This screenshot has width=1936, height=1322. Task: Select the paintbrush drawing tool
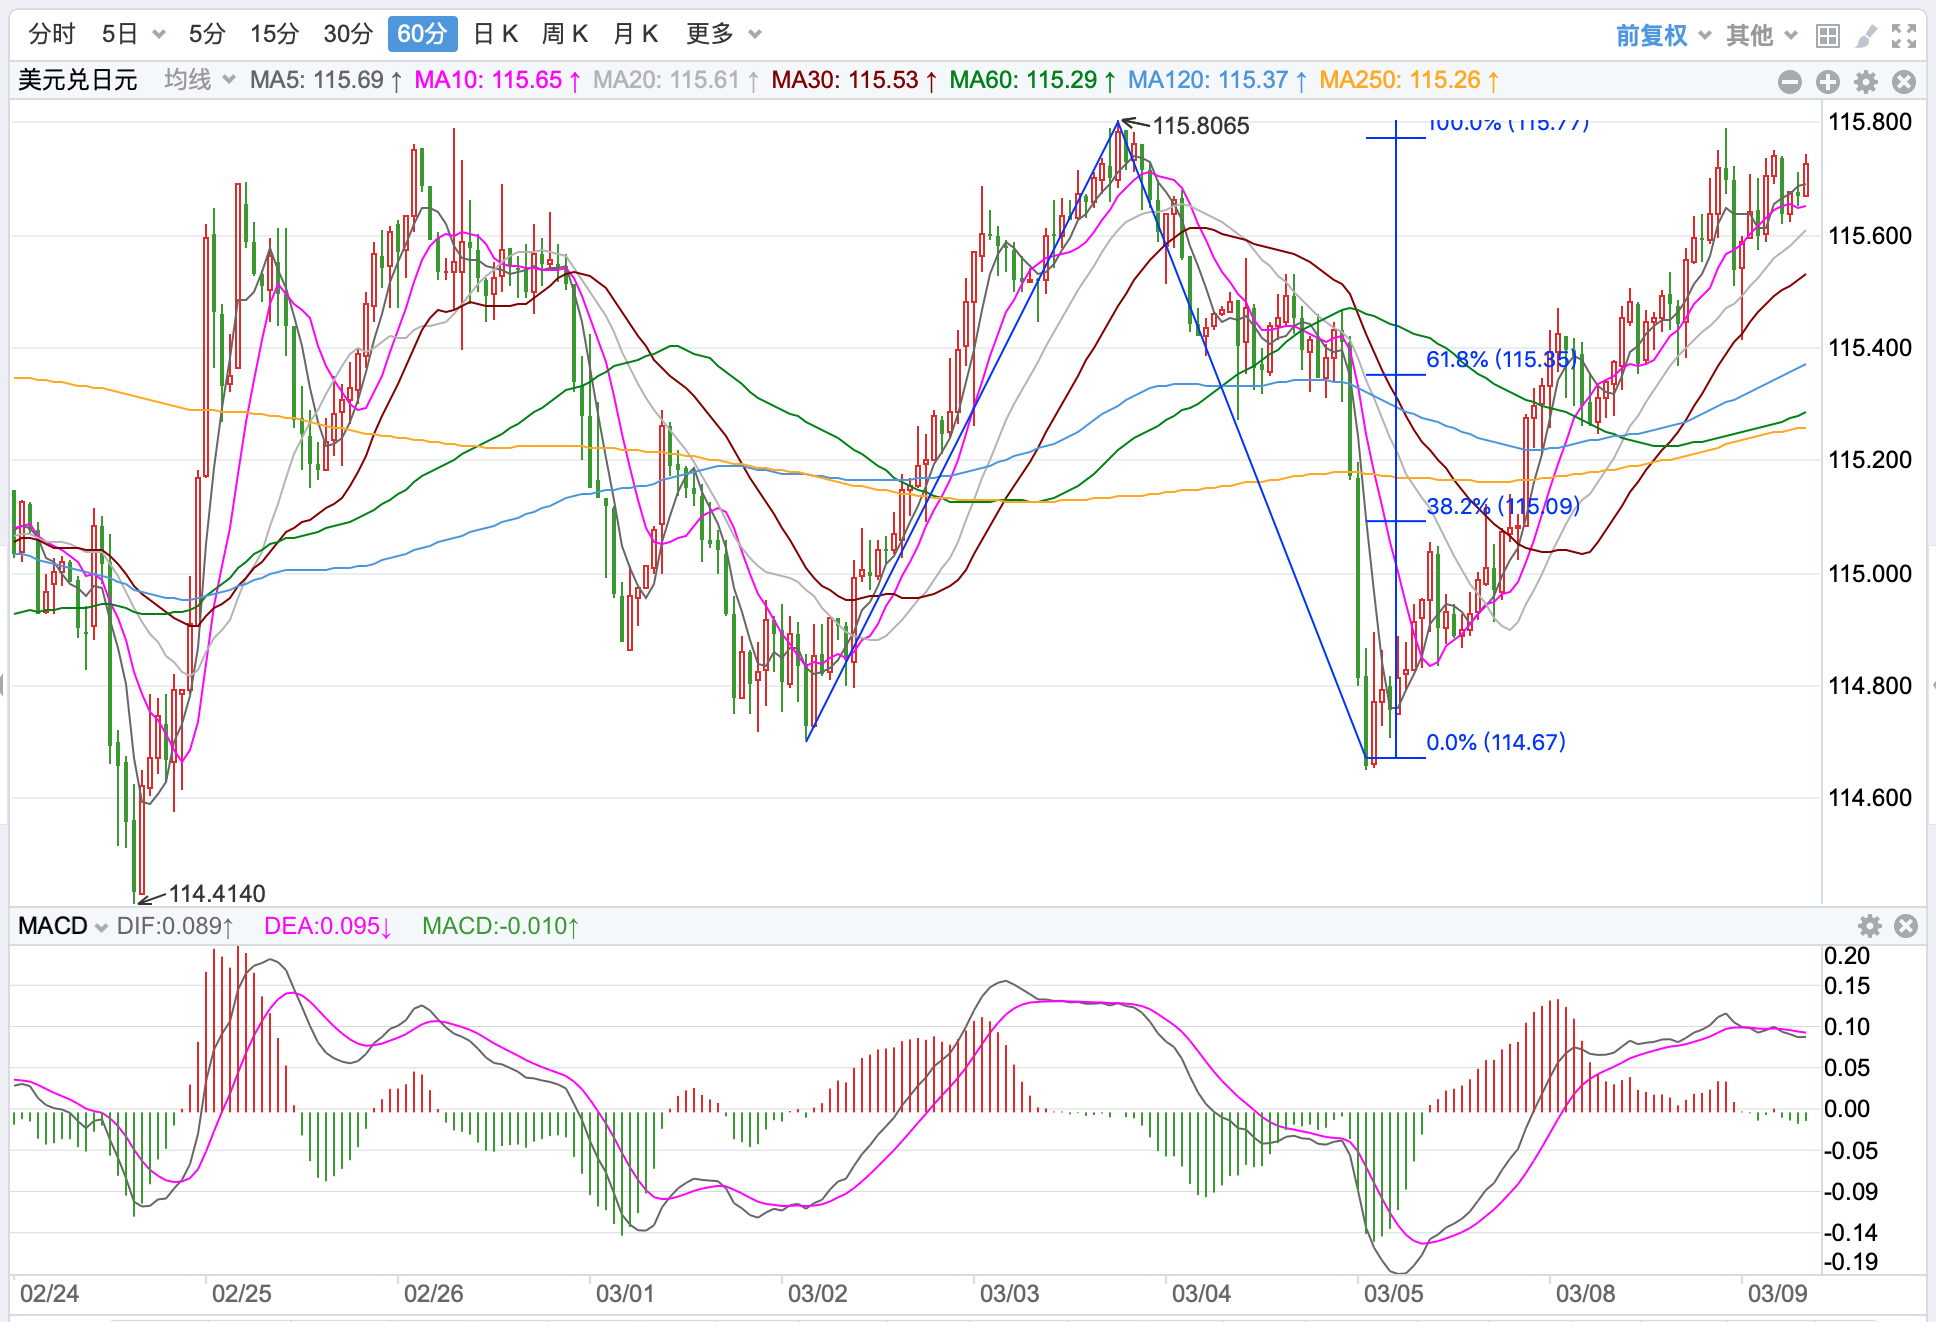(1866, 36)
